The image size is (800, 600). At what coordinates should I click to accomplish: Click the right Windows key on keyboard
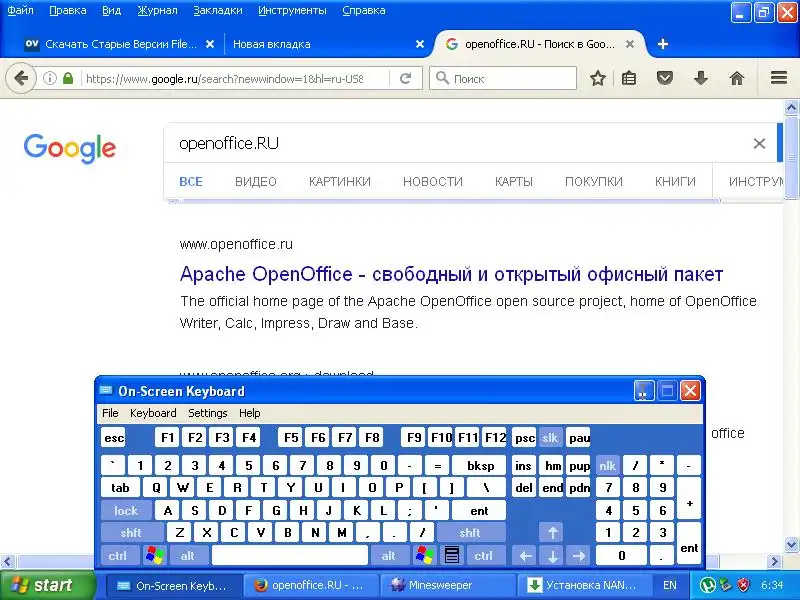tap(424, 555)
